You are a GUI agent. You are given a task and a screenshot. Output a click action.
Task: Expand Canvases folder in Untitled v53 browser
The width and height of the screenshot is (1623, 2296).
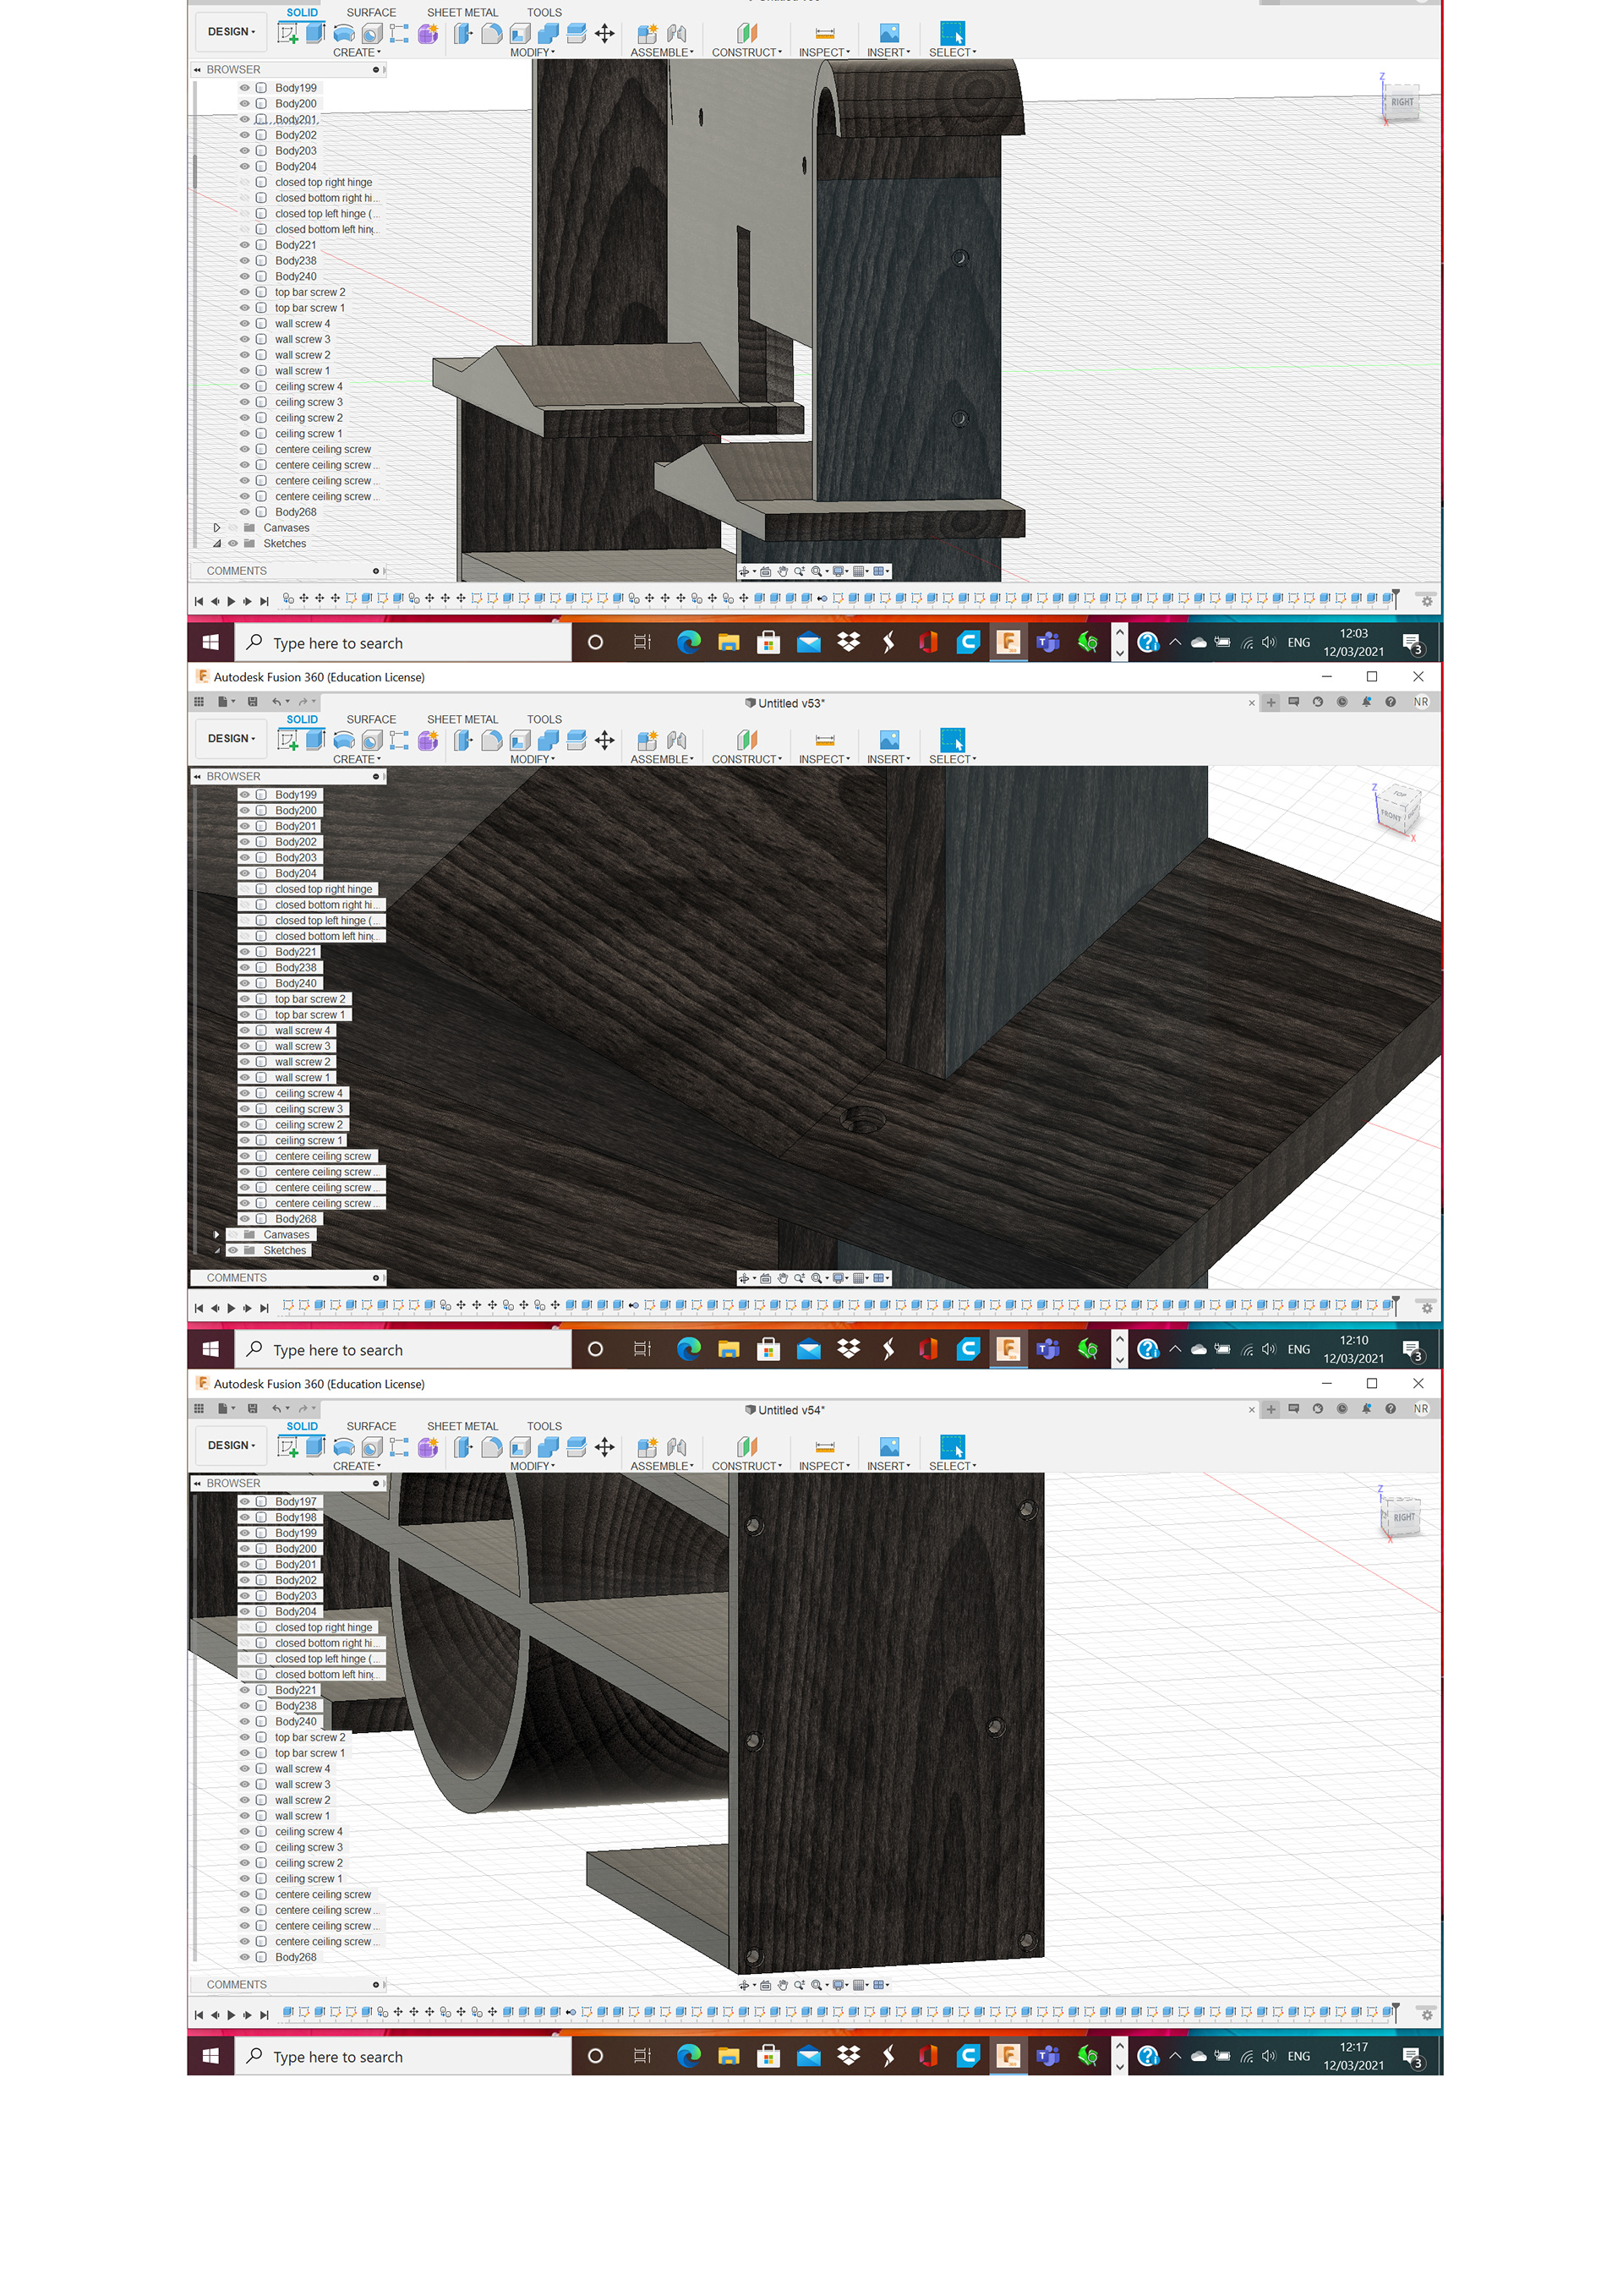(217, 1235)
